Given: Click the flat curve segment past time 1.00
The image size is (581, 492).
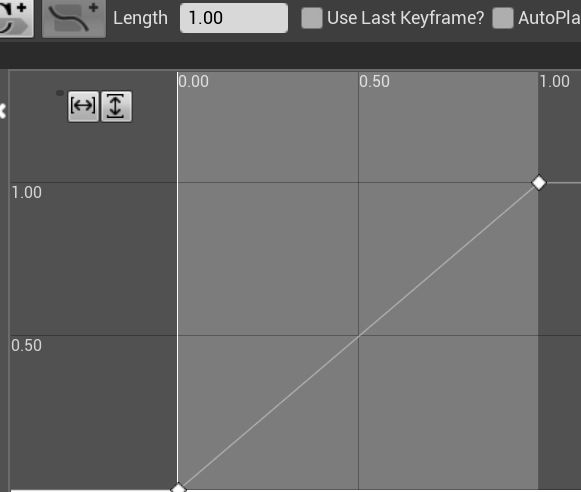Looking at the screenshot, I should [564, 183].
